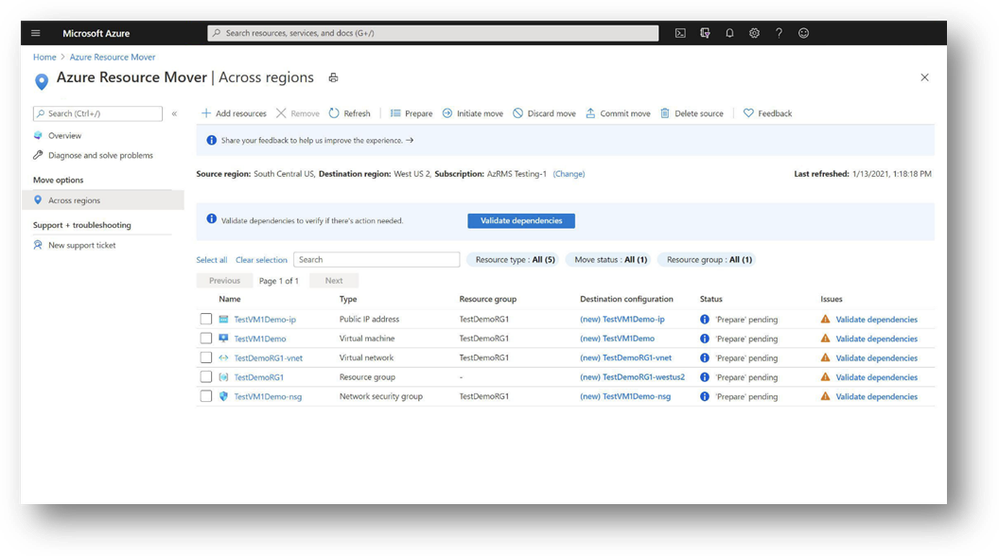Refresh the resource list
The image size is (999, 556).
(349, 113)
